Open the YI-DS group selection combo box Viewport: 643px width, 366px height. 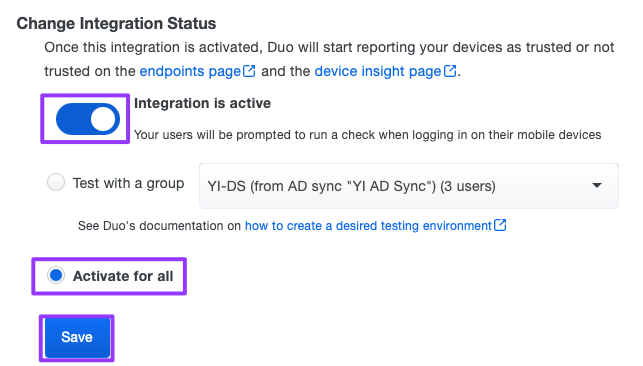click(409, 186)
